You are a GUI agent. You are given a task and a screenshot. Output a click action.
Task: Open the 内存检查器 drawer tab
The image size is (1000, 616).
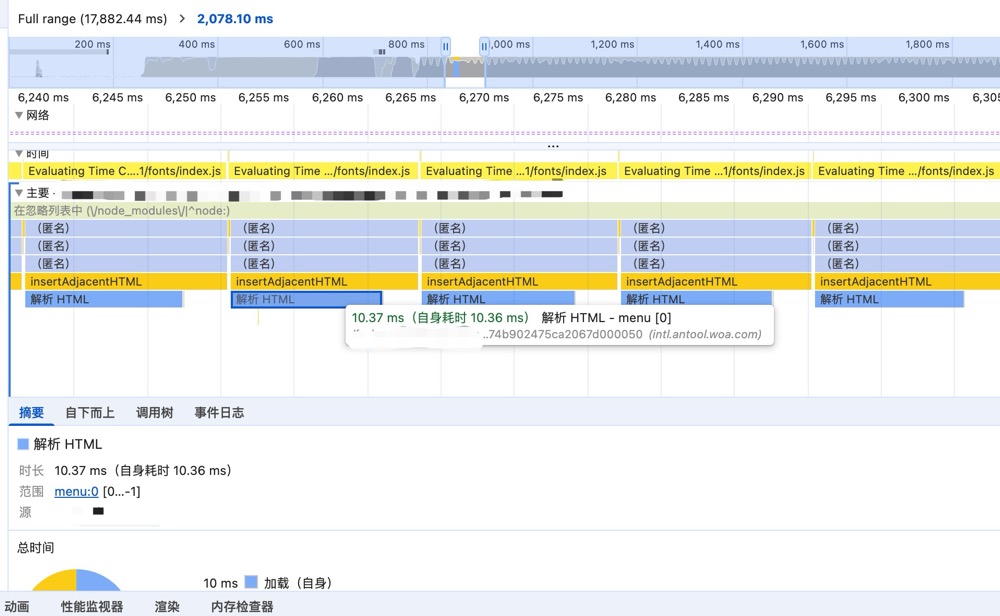pos(242,606)
